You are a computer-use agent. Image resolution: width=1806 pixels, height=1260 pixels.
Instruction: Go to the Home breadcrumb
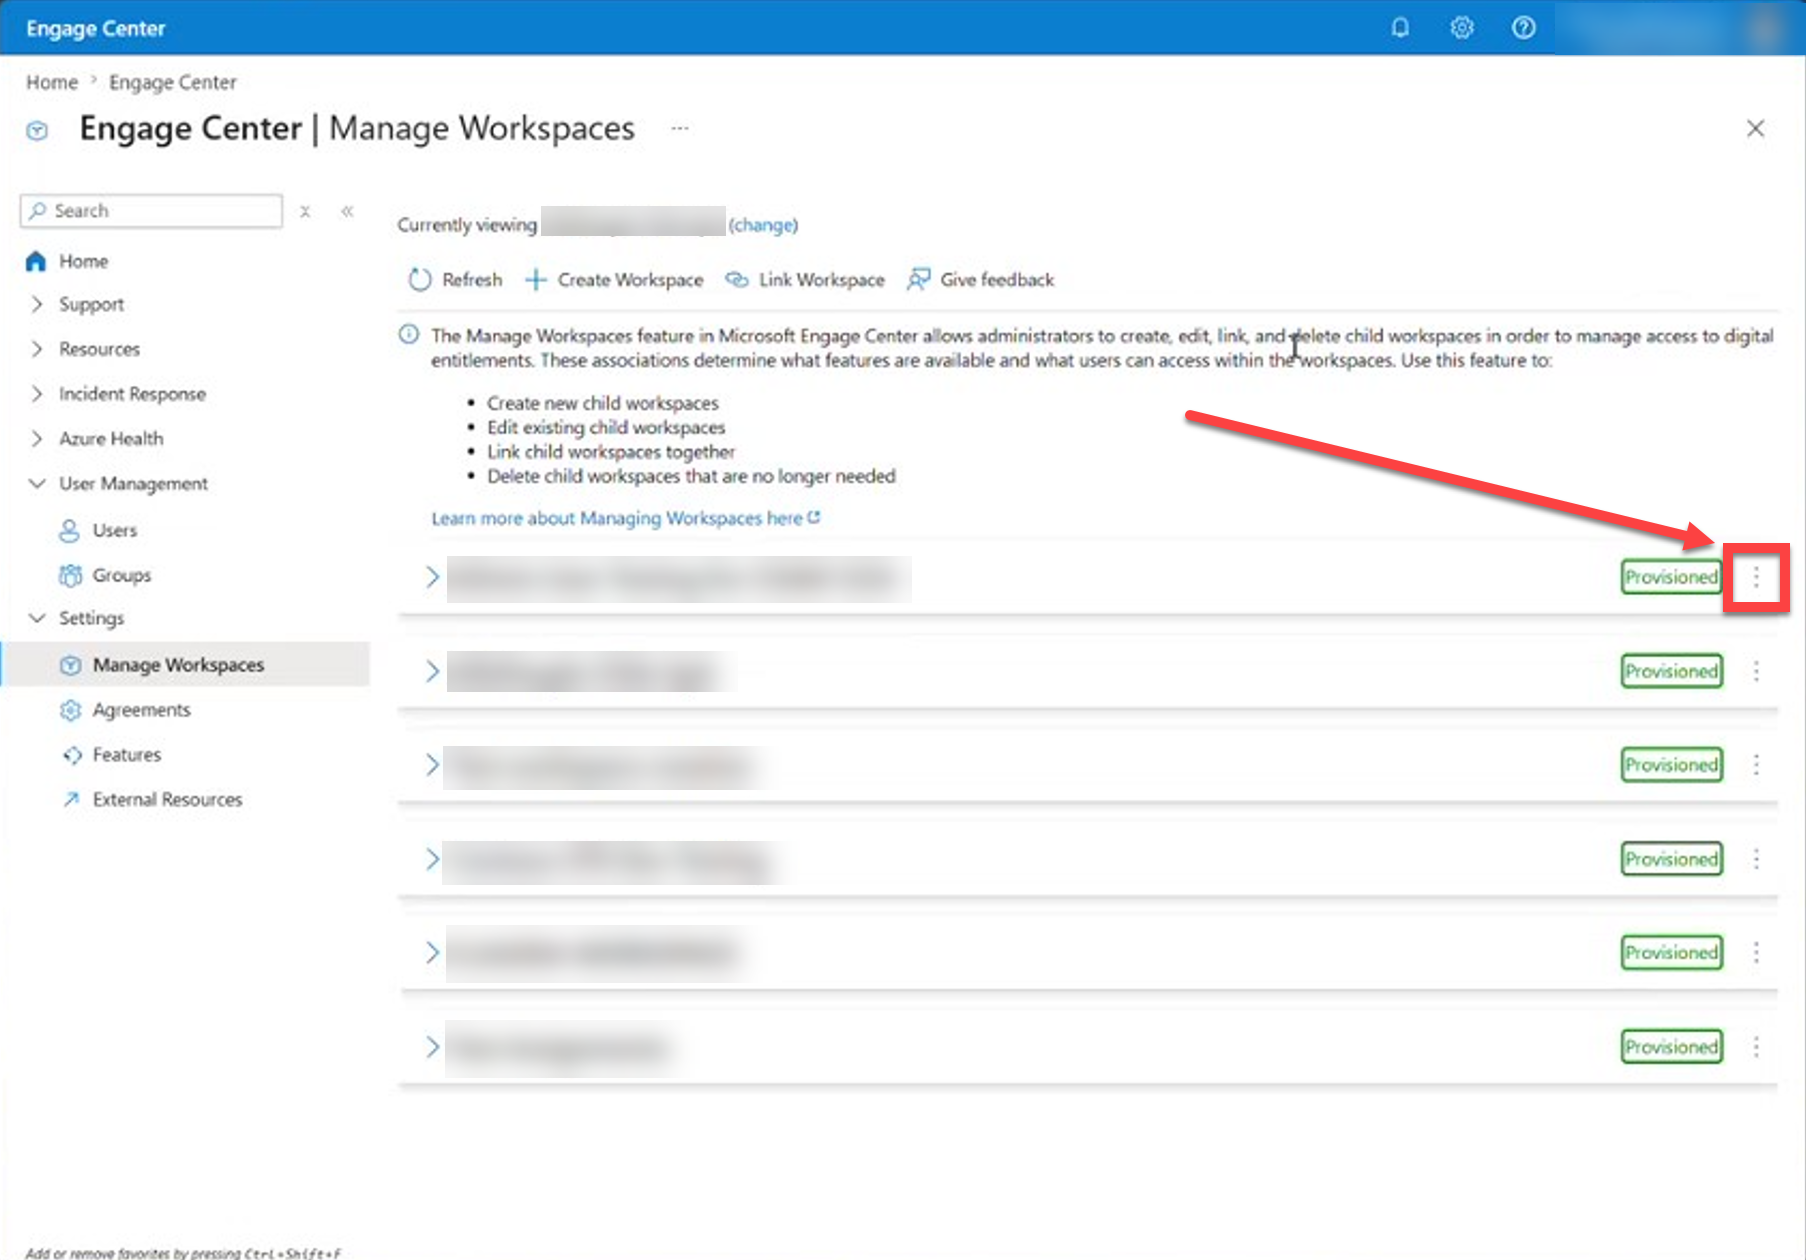[52, 82]
